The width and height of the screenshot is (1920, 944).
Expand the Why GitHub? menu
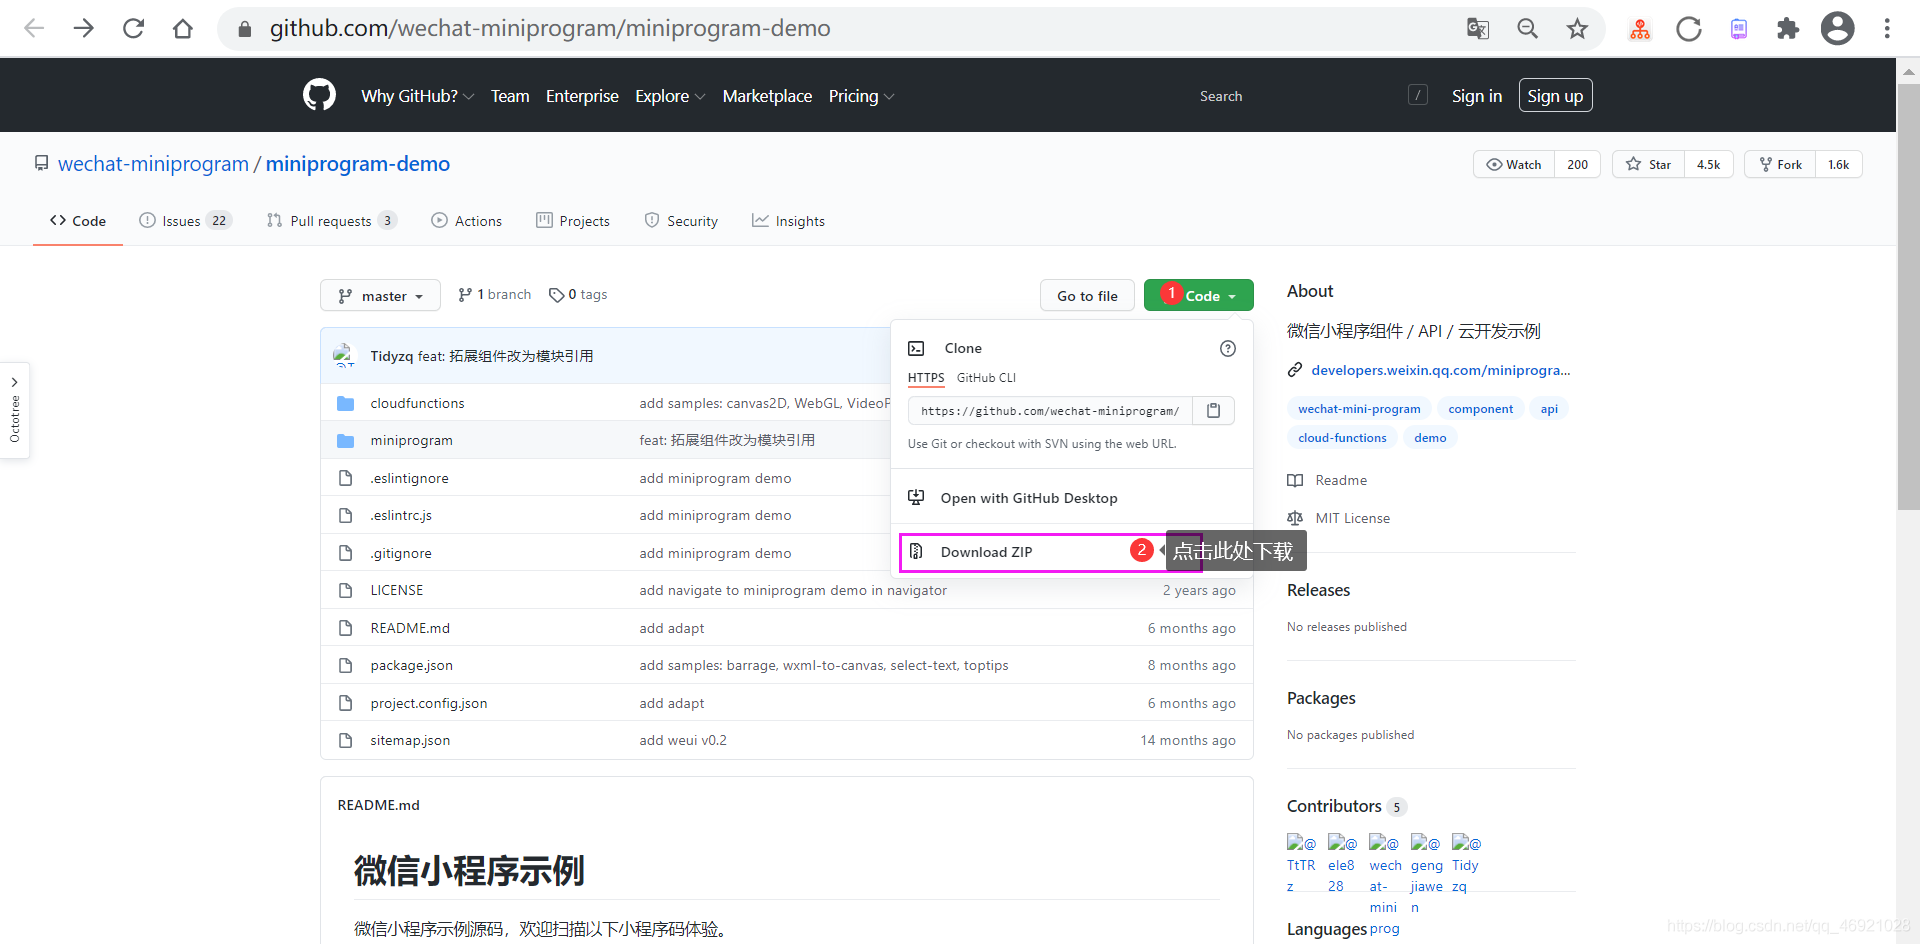coord(417,96)
